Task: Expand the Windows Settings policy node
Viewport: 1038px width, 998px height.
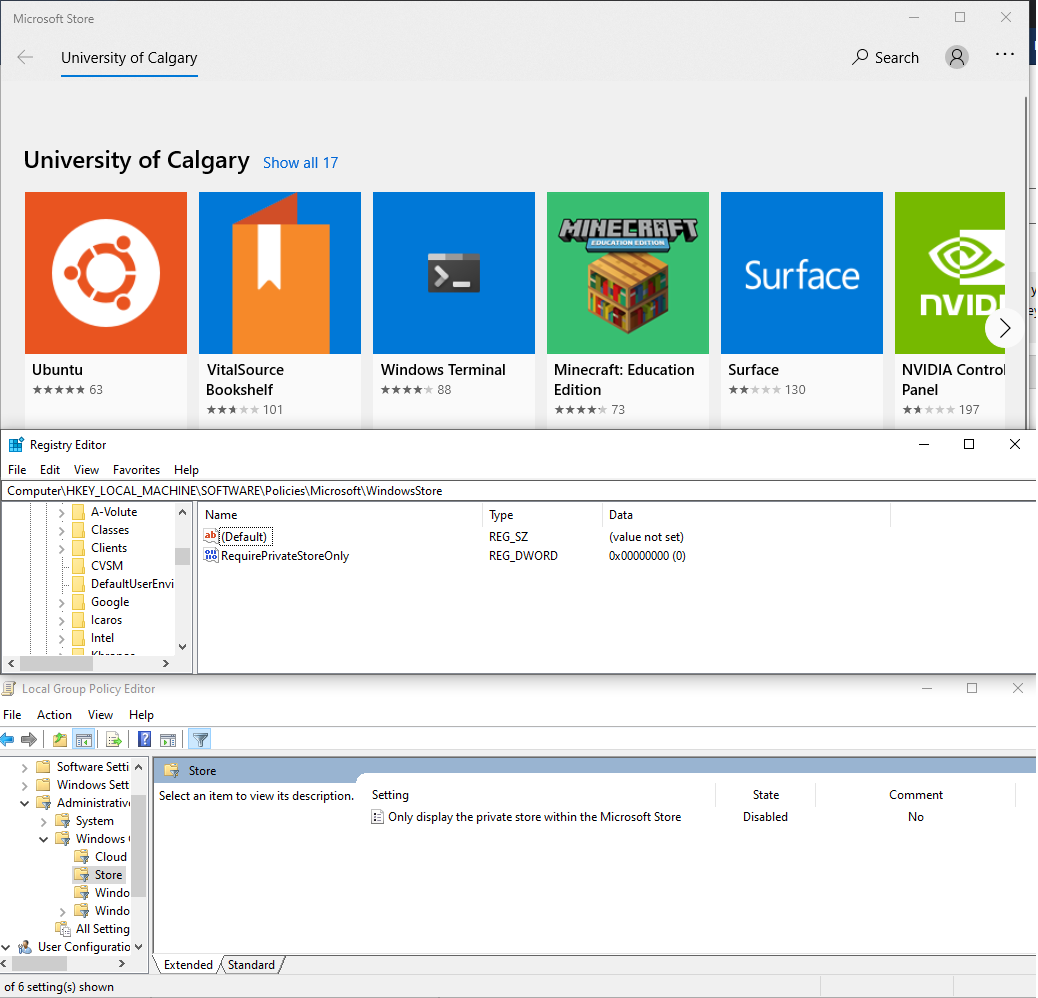Action: (x=24, y=786)
